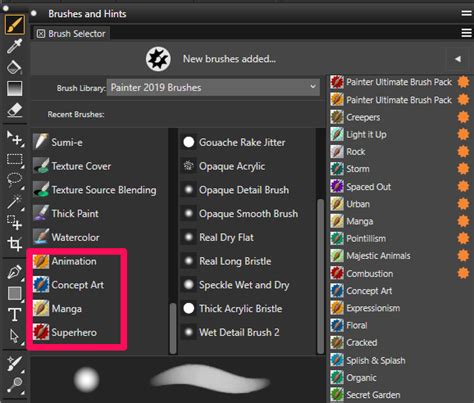Open the Combustion brush pack
Image resolution: width=474 pixels, height=403 pixels.
click(x=400, y=274)
